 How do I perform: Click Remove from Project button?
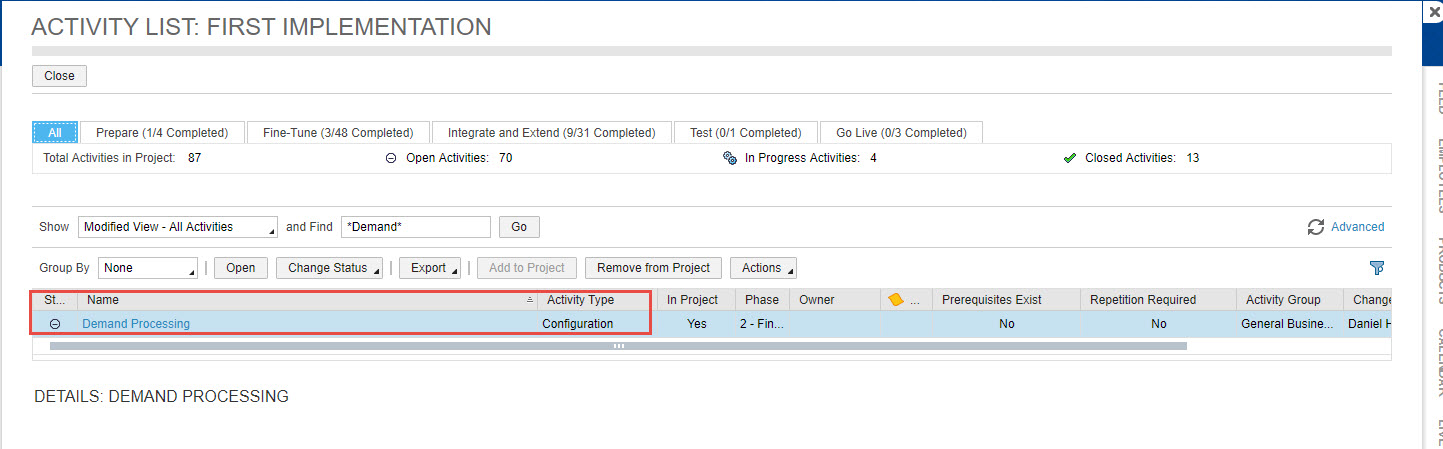pyautogui.click(x=653, y=268)
